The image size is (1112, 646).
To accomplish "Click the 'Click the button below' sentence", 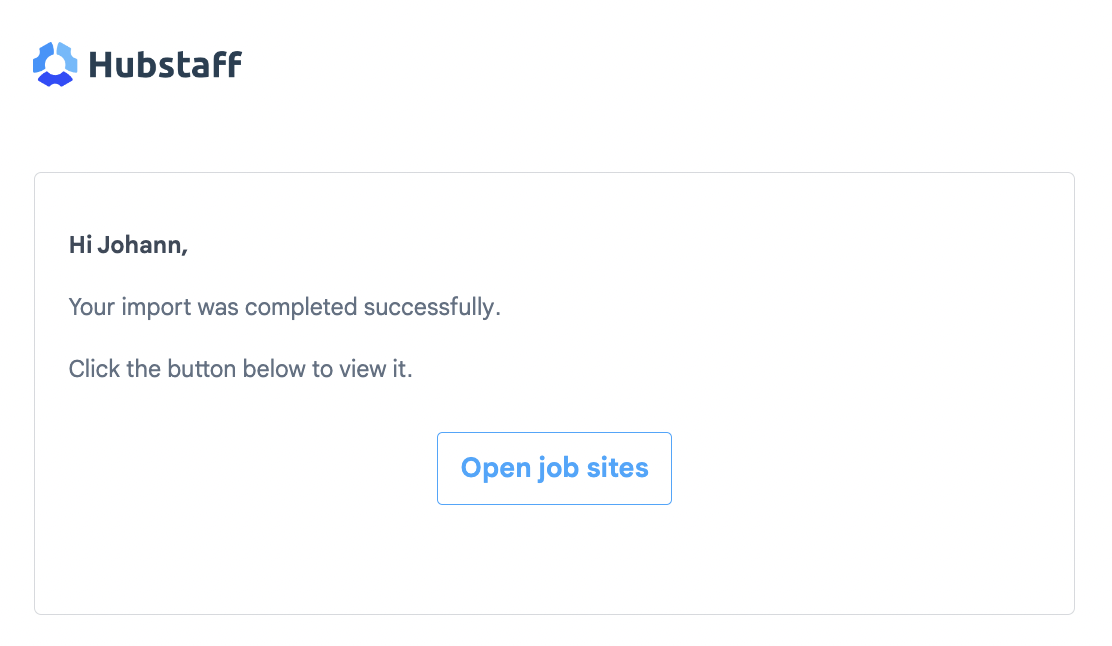I will coord(240,369).
